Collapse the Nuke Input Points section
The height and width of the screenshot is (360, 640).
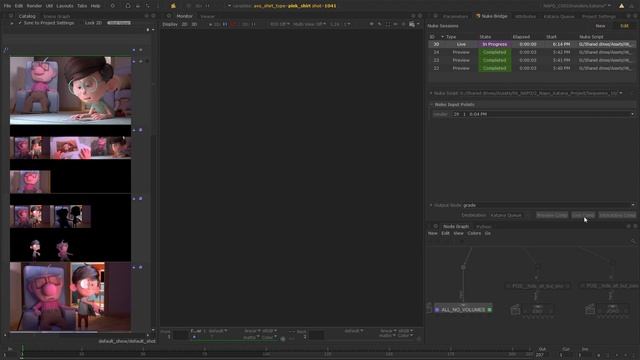pyautogui.click(x=431, y=105)
